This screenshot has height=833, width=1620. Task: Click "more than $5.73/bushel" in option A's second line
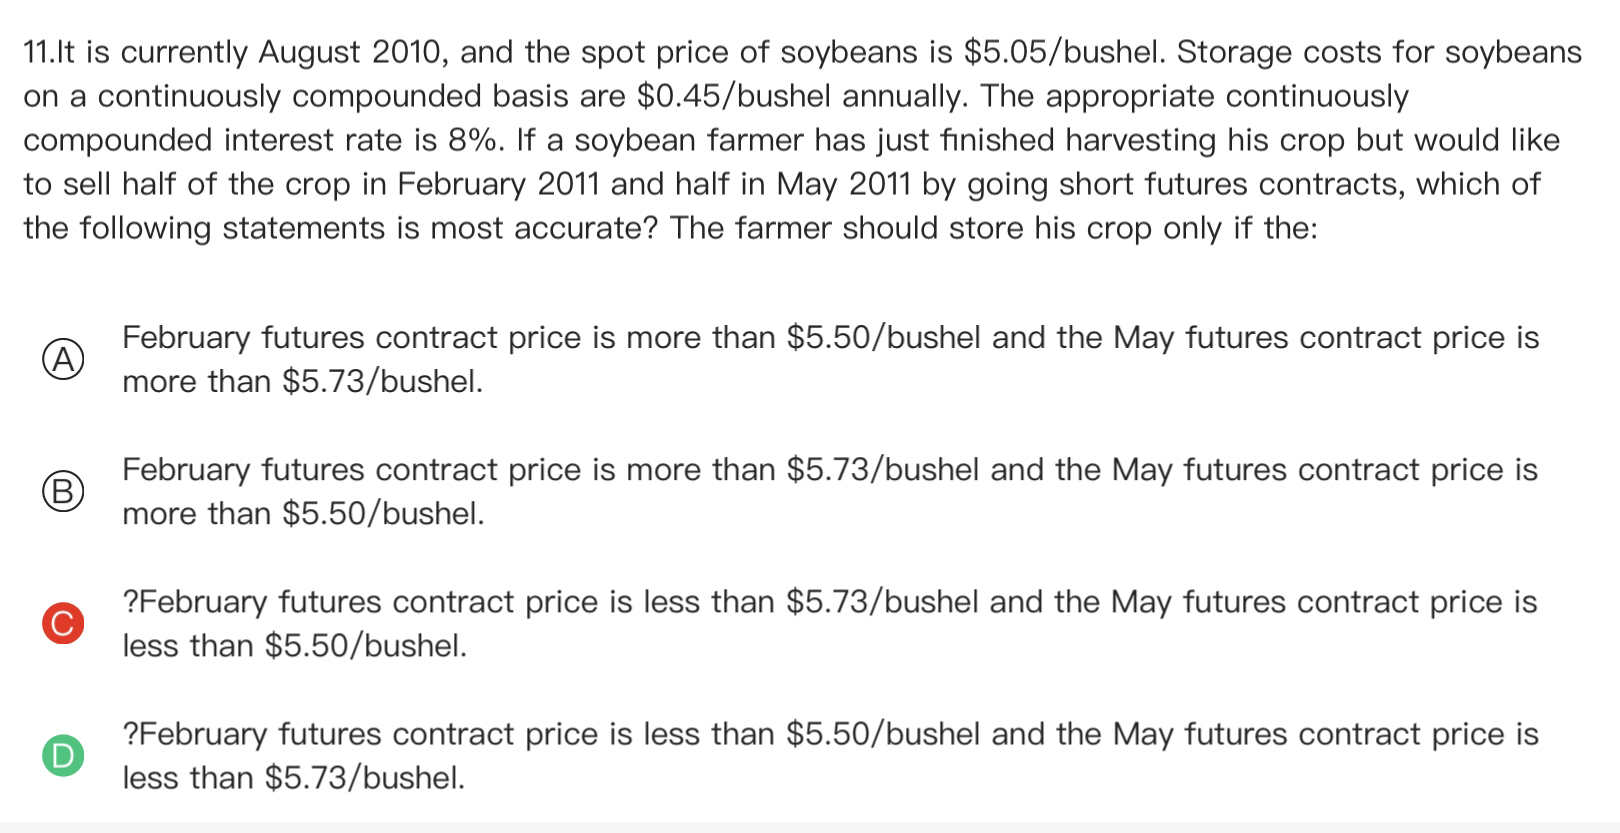[301, 382]
